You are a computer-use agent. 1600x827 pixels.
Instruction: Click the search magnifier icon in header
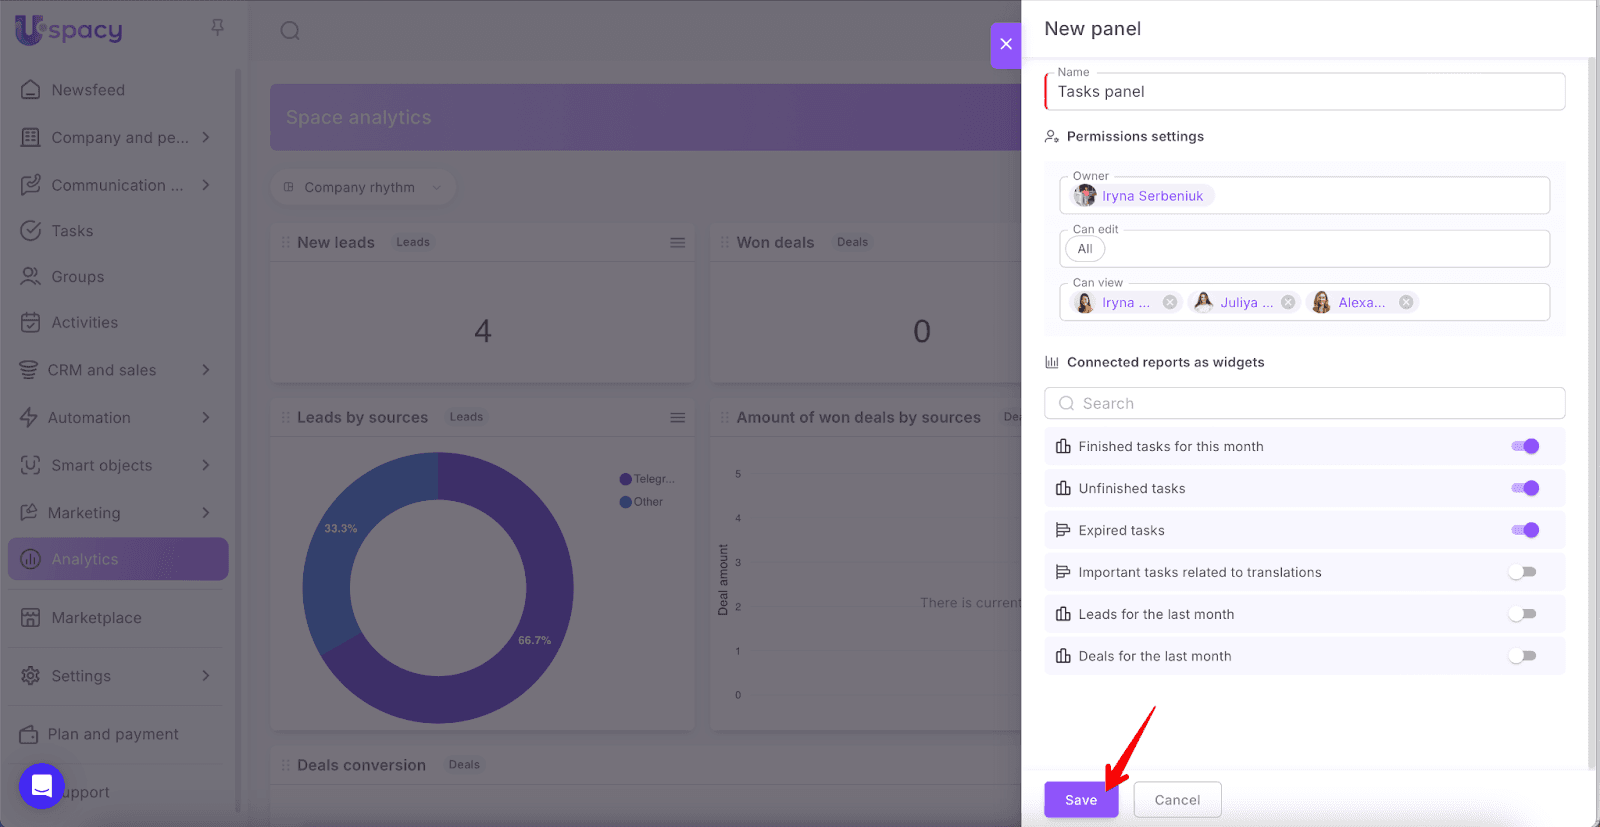click(x=290, y=31)
